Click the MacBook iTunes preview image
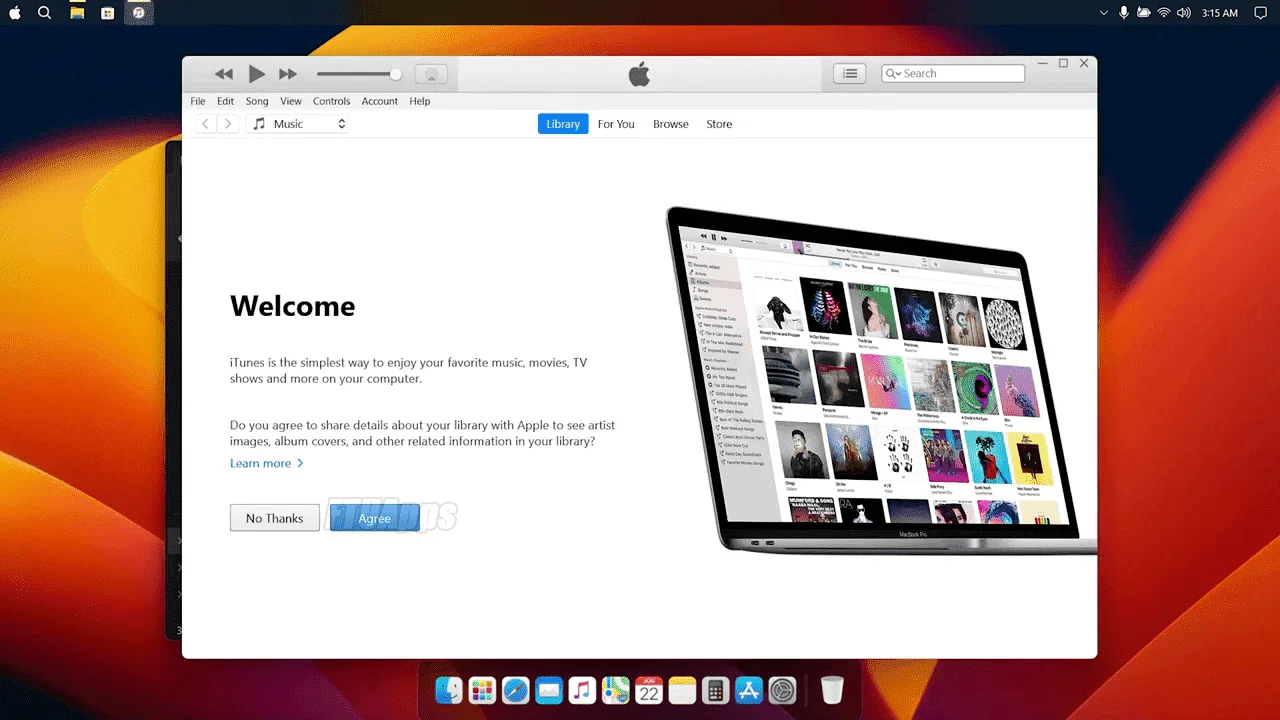The image size is (1280, 720). (x=880, y=380)
